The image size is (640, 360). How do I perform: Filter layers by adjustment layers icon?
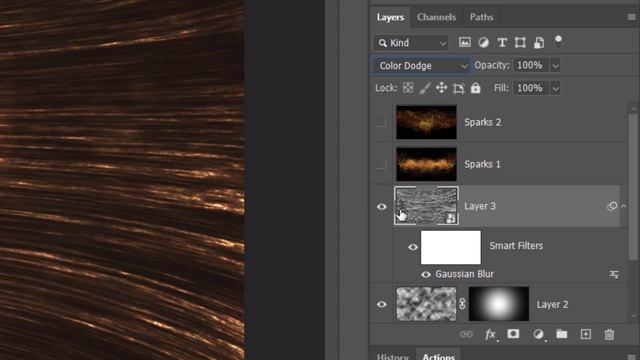(x=484, y=42)
